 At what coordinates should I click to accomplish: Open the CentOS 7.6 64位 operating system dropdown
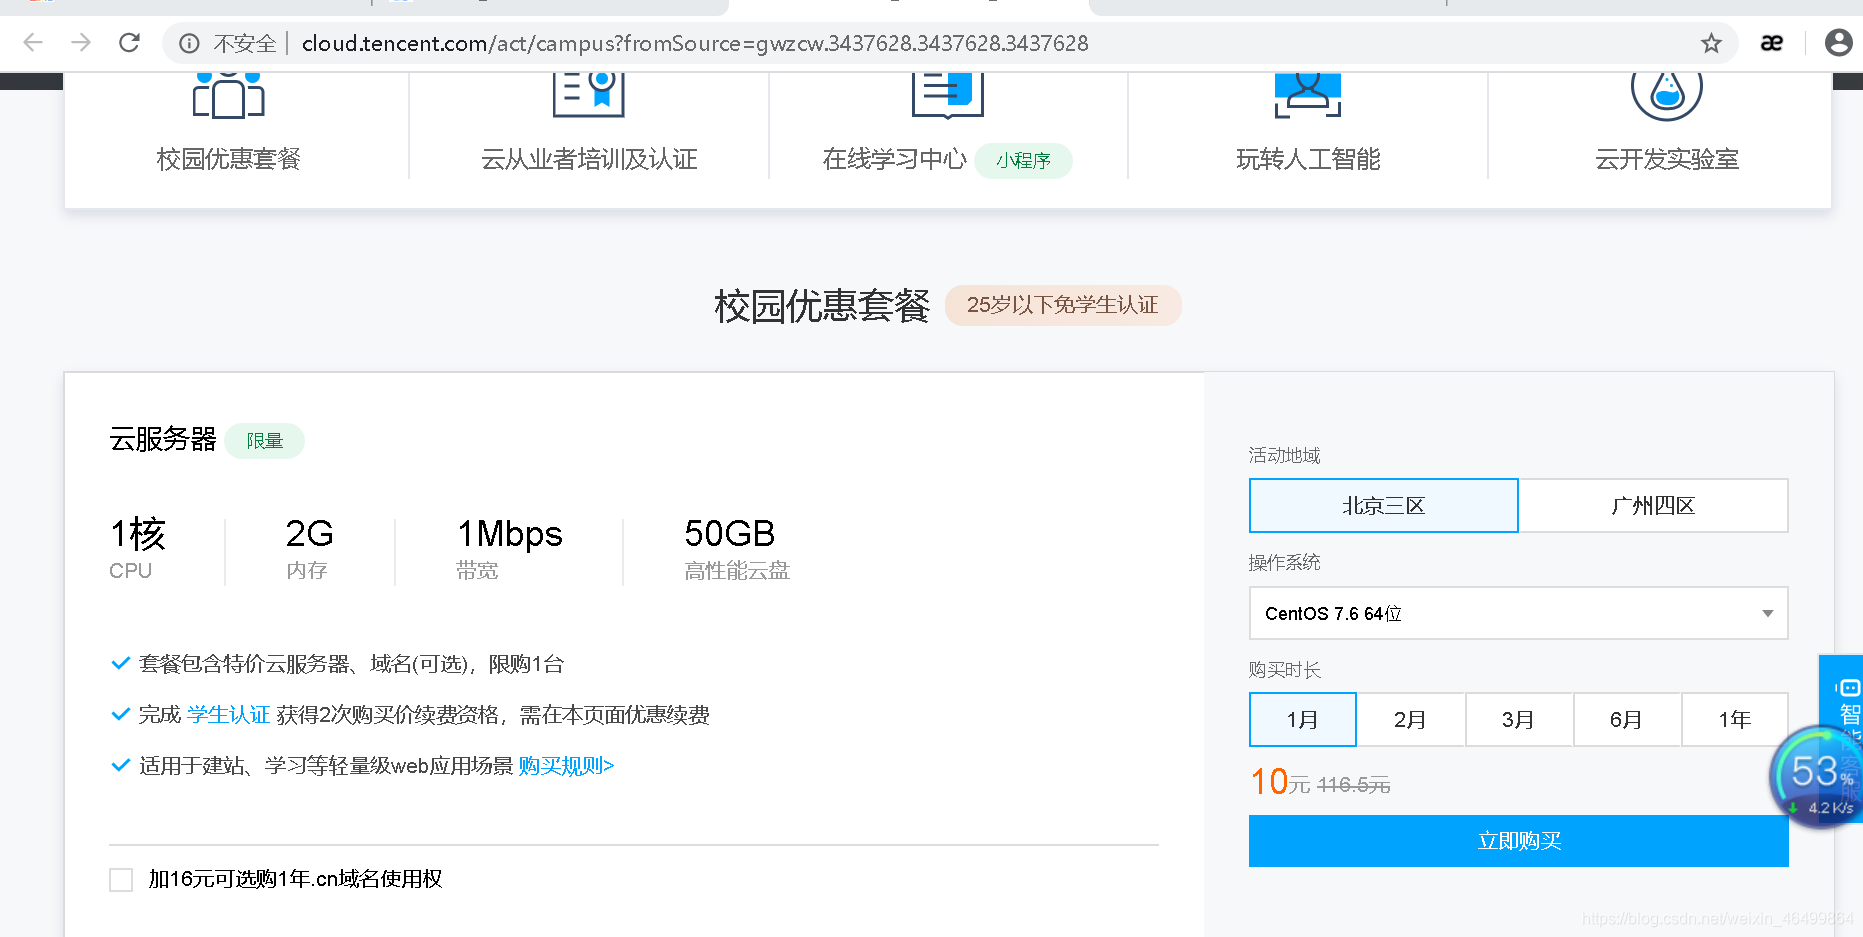click(x=1518, y=613)
